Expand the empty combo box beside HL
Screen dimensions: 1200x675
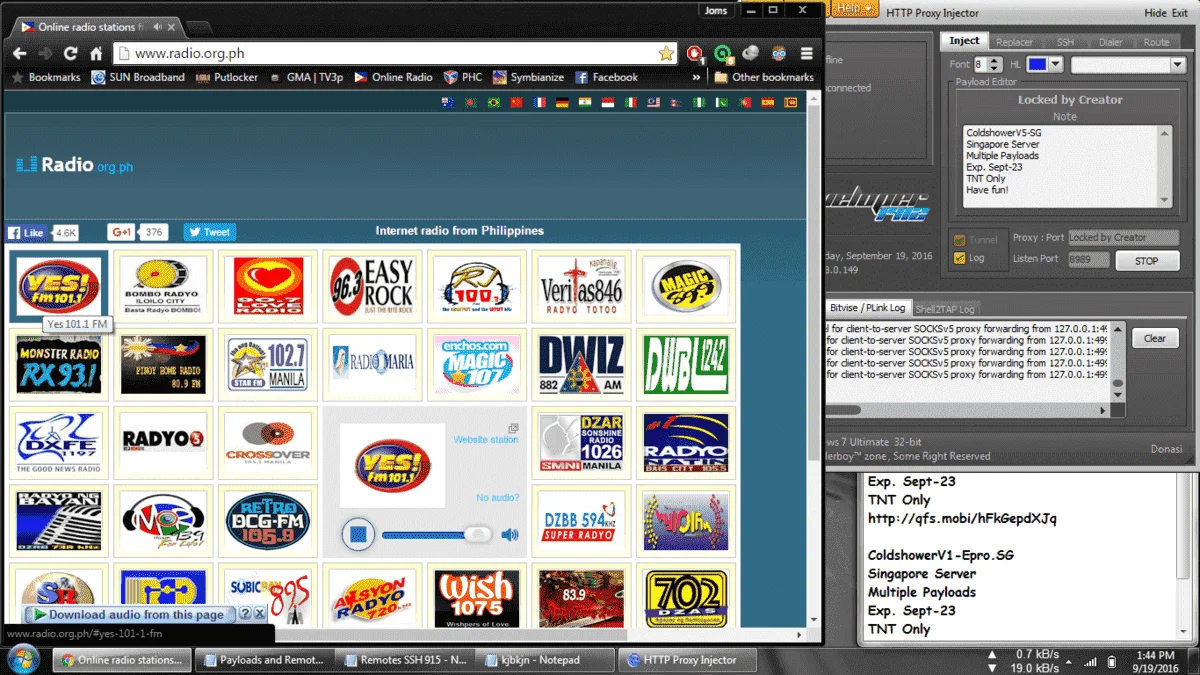tap(1176, 64)
